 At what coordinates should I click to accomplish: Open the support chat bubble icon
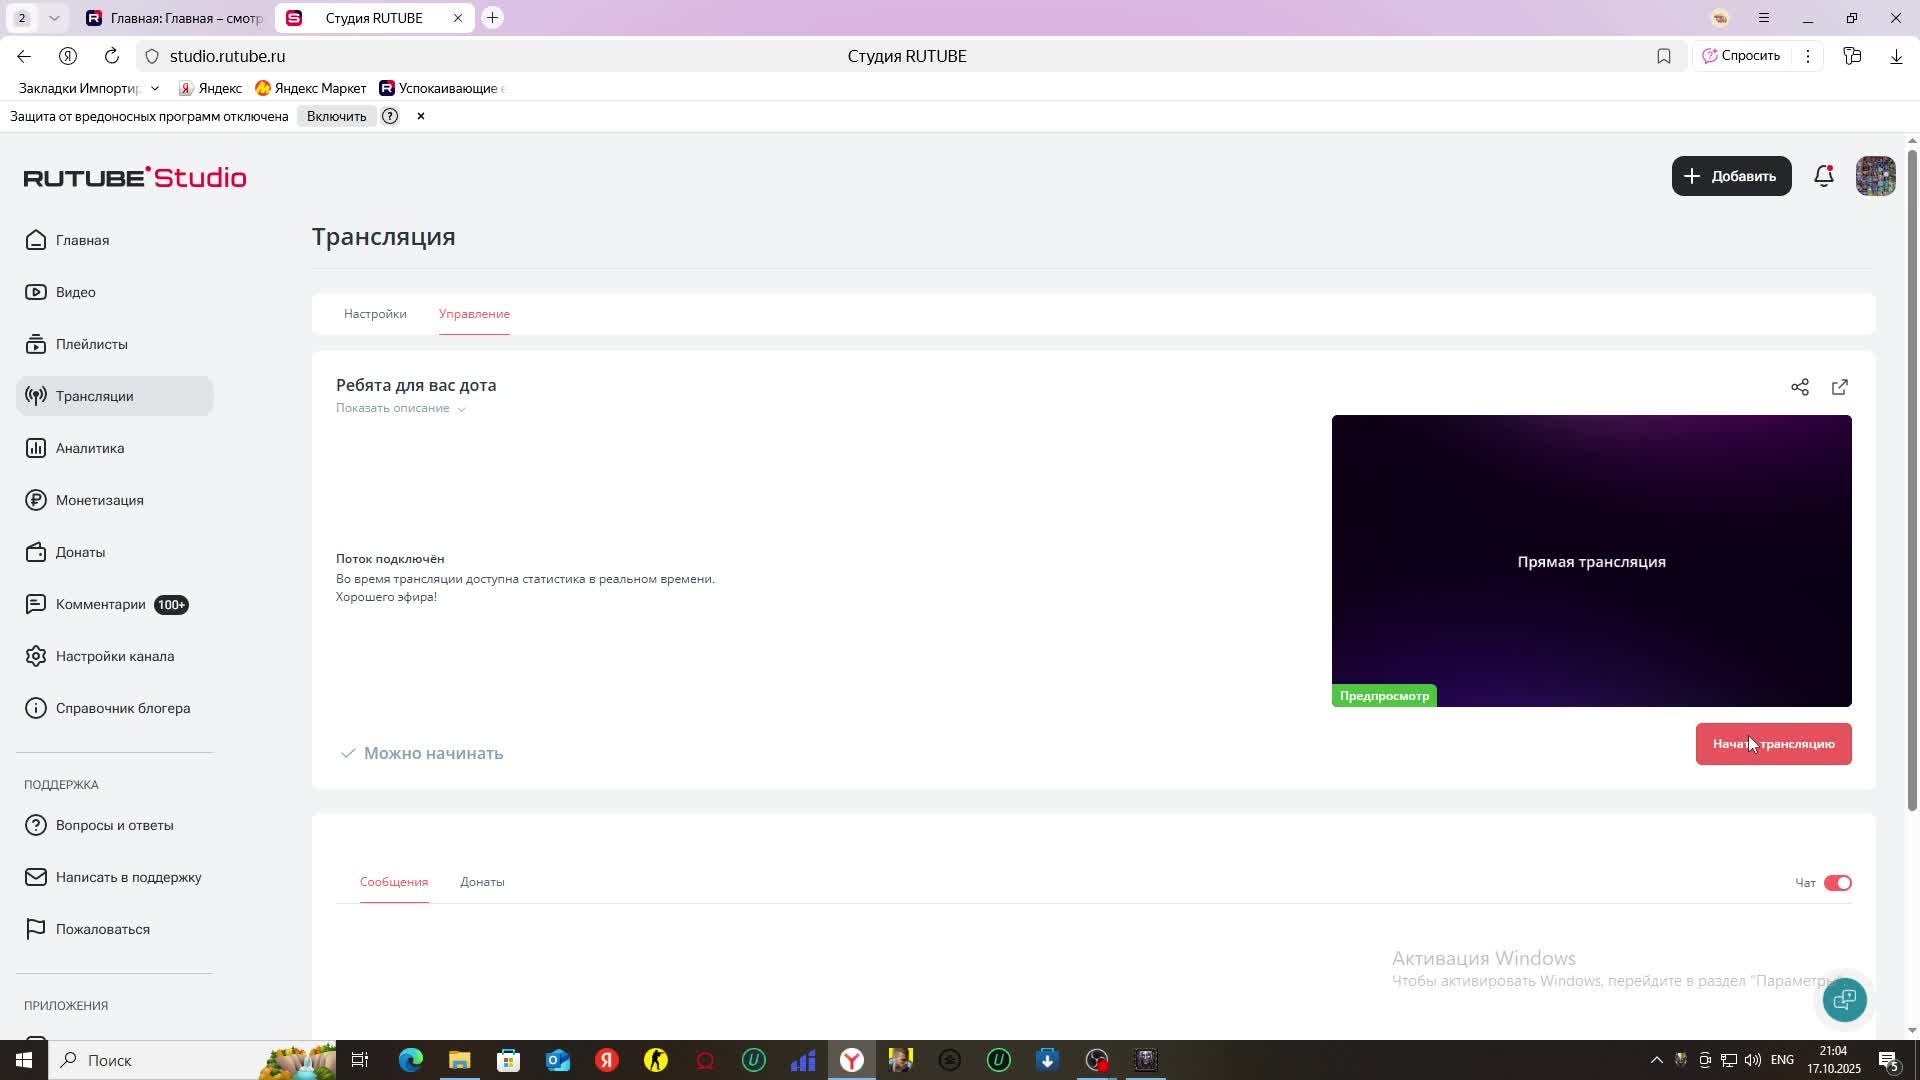coord(1844,999)
